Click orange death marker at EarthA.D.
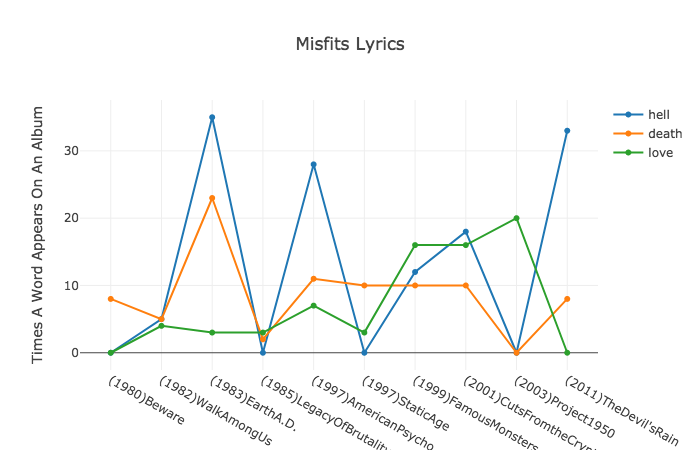Screen dimensions: 700x450 tap(212, 198)
